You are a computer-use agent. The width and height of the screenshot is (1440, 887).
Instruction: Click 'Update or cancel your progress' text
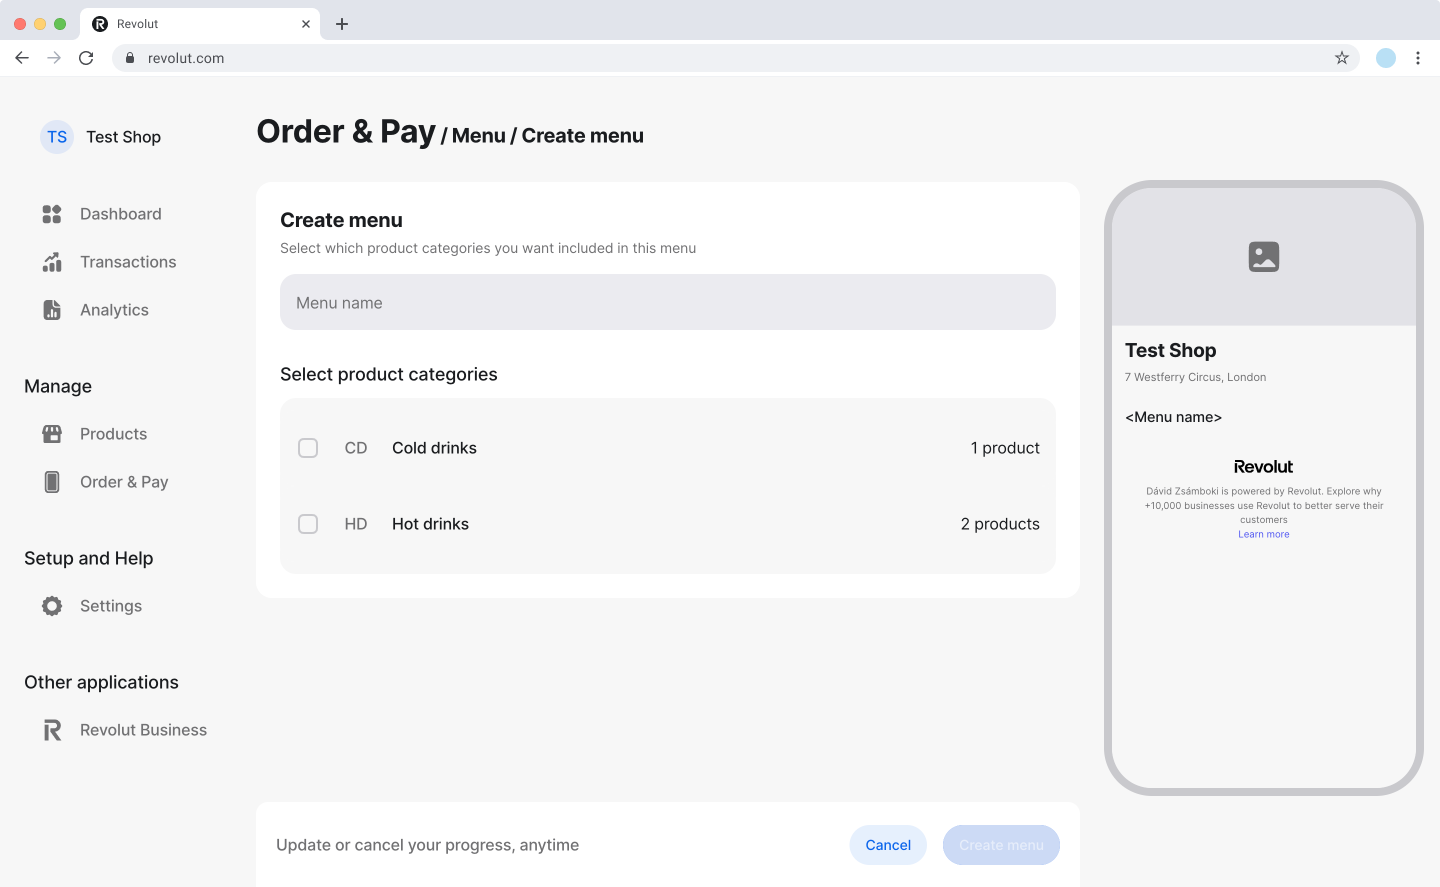coord(427,845)
